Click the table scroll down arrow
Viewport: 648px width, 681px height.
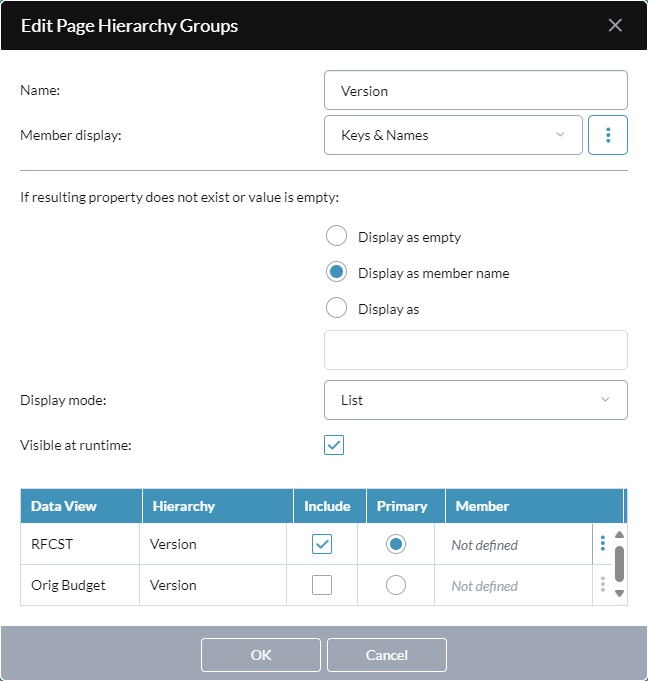619,593
